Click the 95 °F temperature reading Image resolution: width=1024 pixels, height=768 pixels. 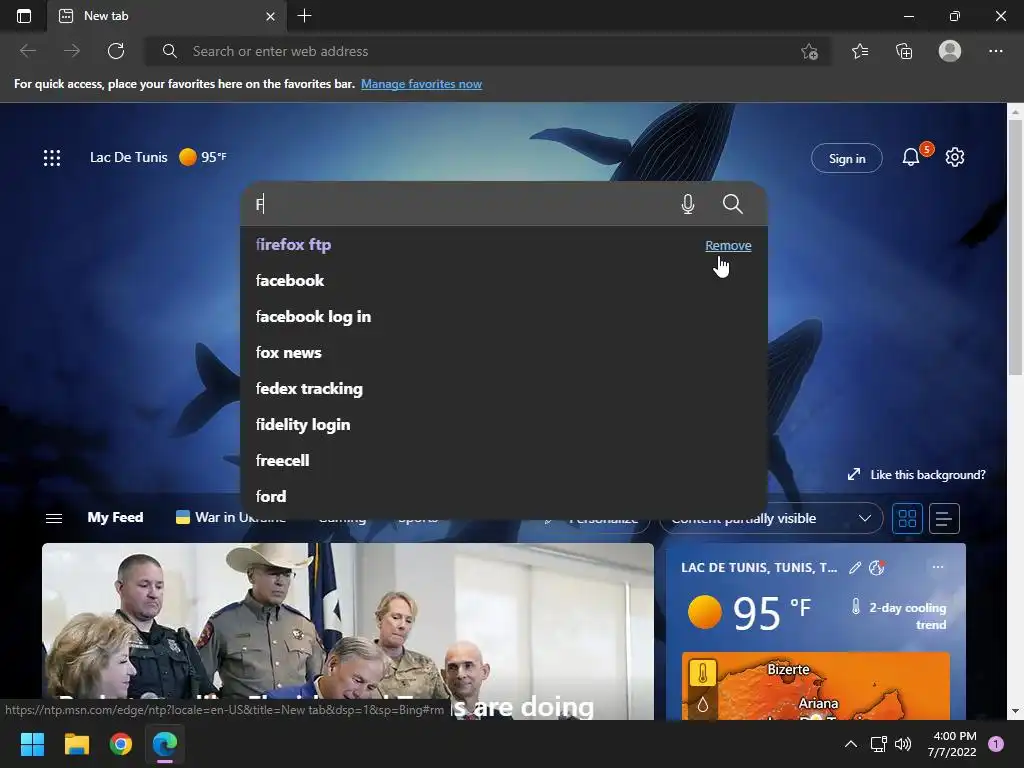772,613
